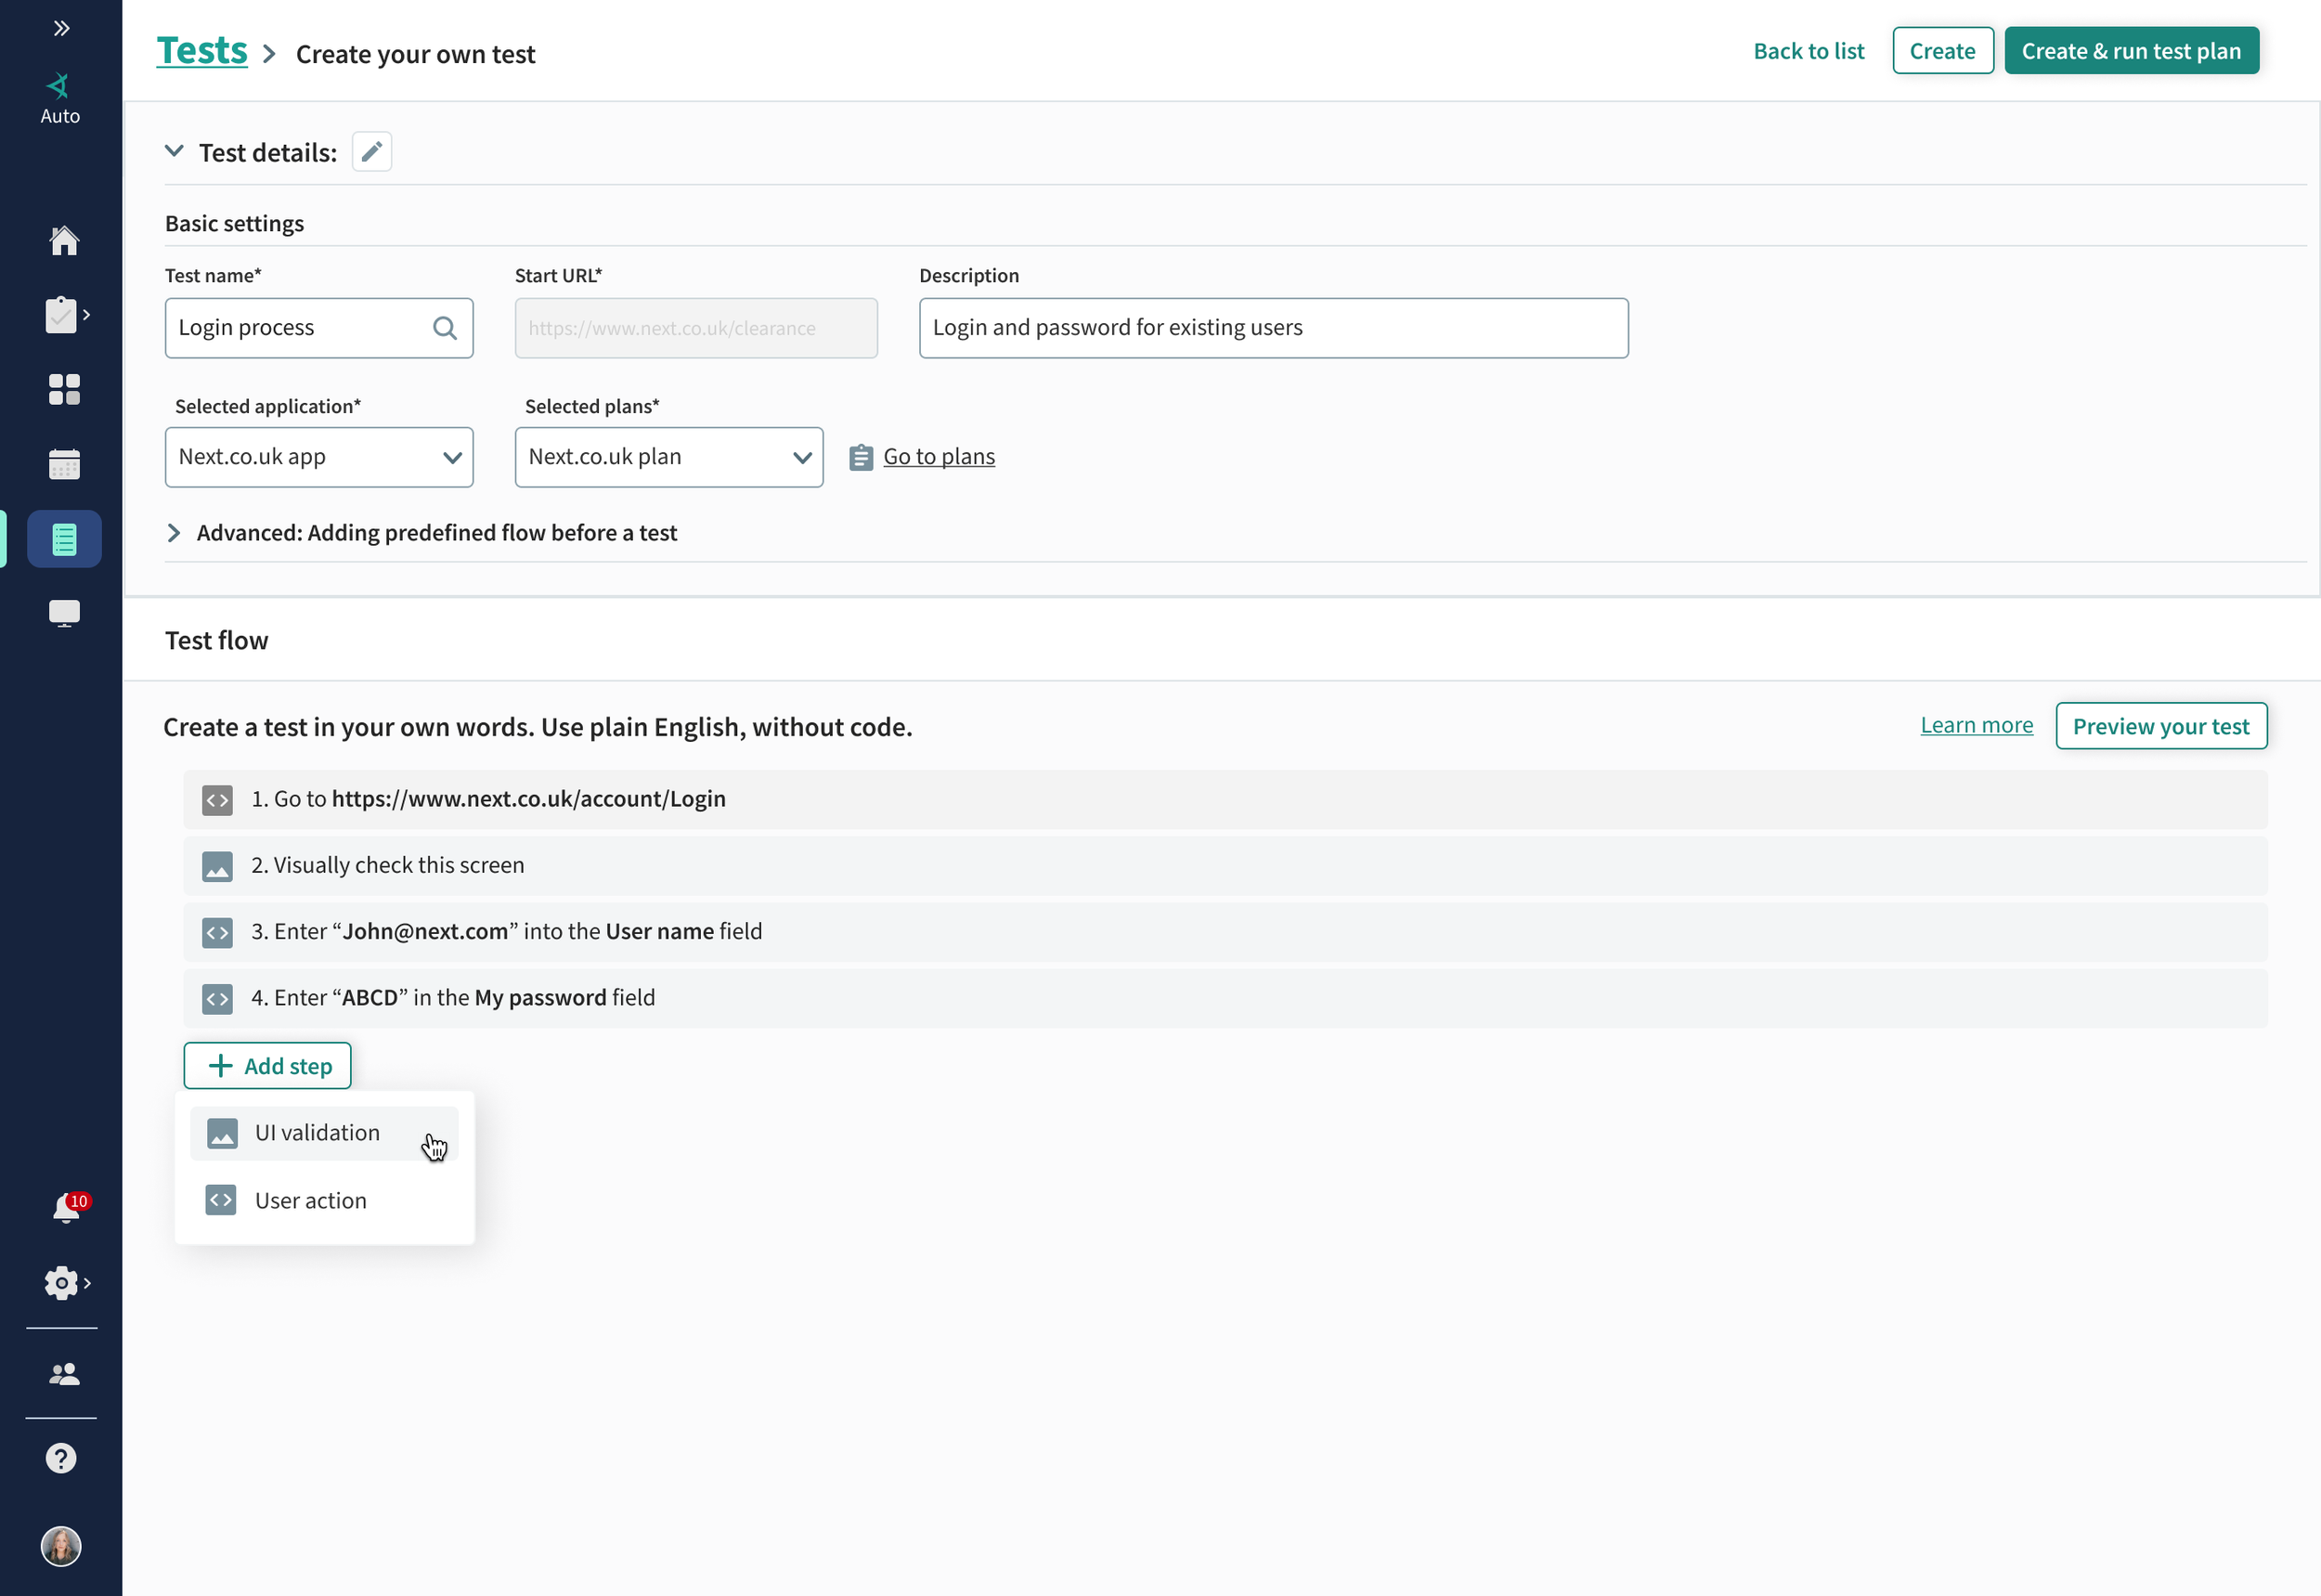Open the user profile avatar
This screenshot has width=2321, height=1596.
pyautogui.click(x=61, y=1546)
